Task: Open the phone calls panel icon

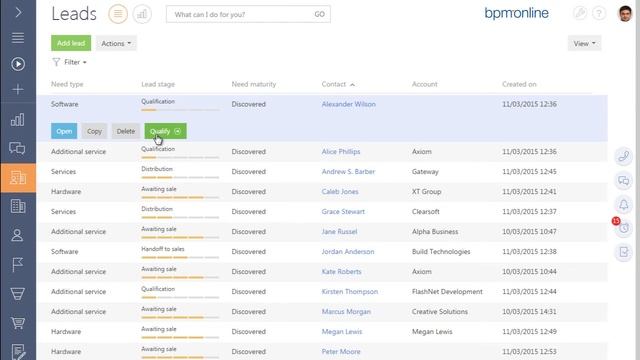Action: (623, 156)
